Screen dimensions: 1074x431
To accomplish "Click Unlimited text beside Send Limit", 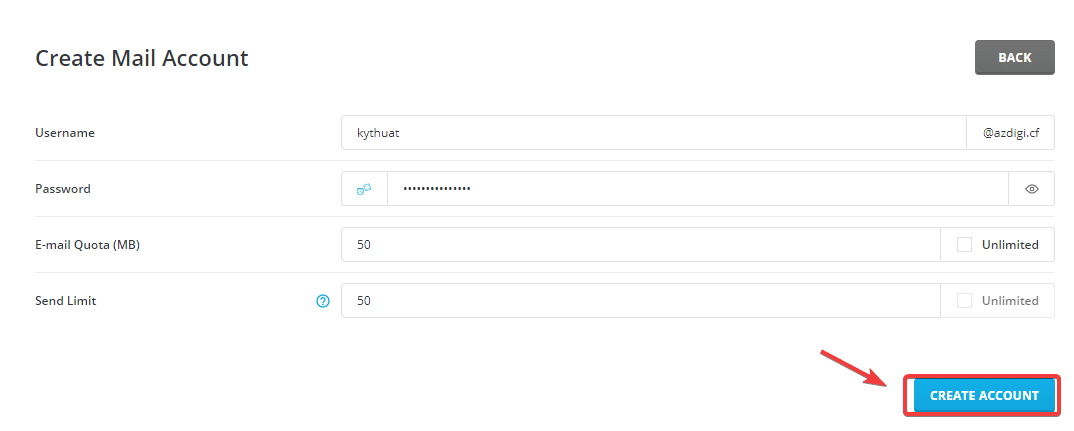I will (x=1010, y=300).
